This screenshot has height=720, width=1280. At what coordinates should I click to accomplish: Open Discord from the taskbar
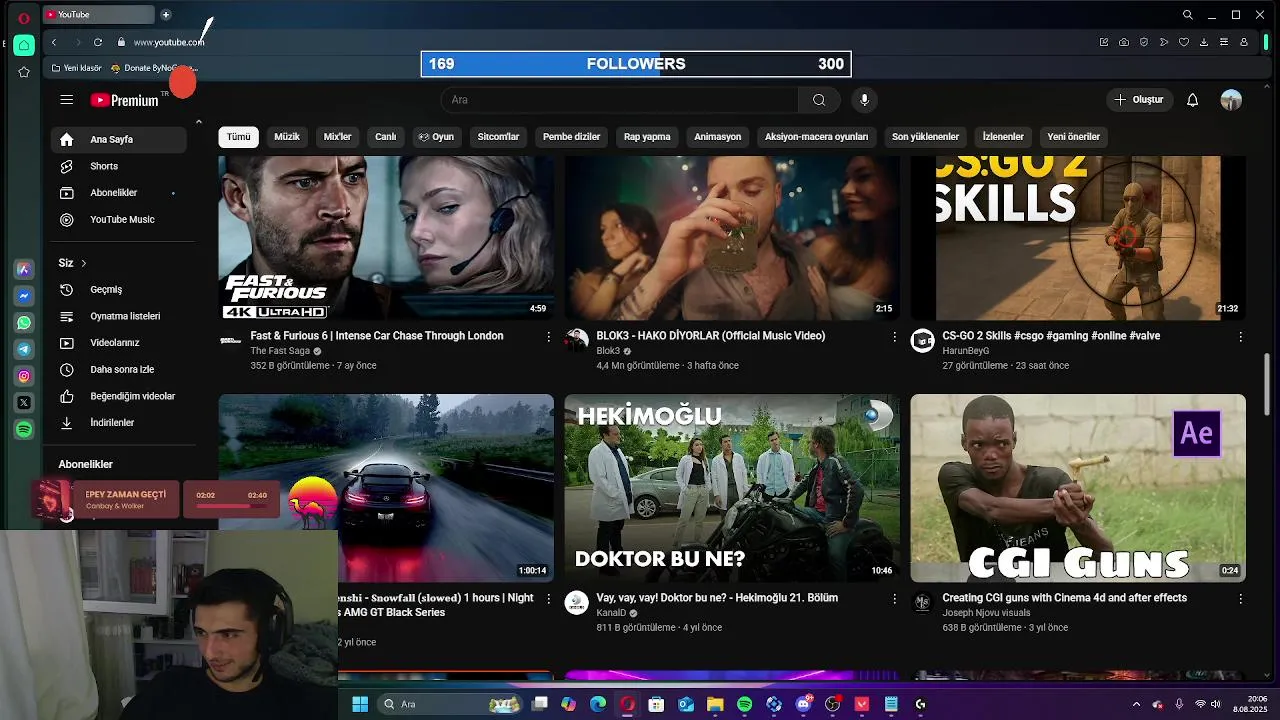803,704
